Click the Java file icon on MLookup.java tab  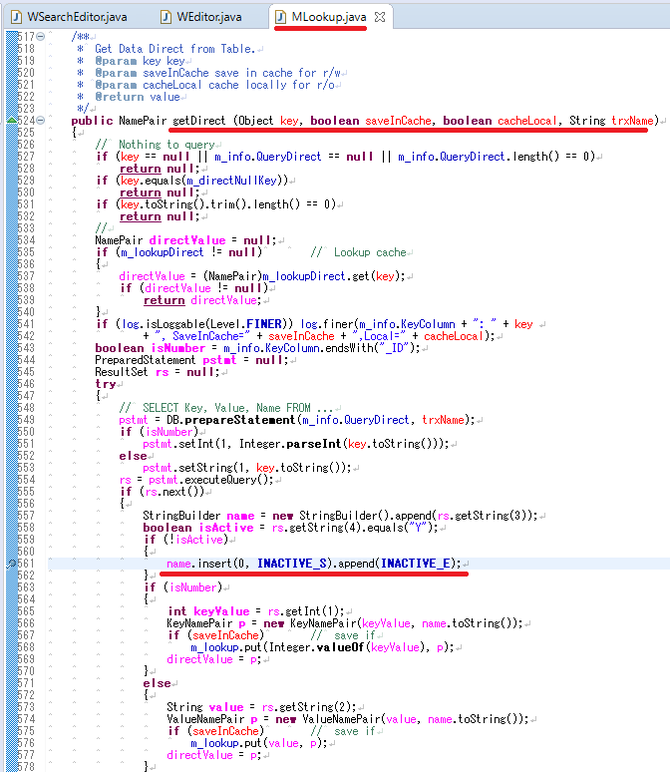tap(281, 17)
